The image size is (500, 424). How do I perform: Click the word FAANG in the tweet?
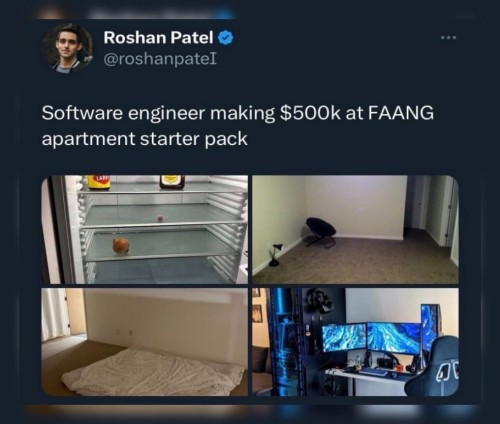pyautogui.click(x=401, y=113)
